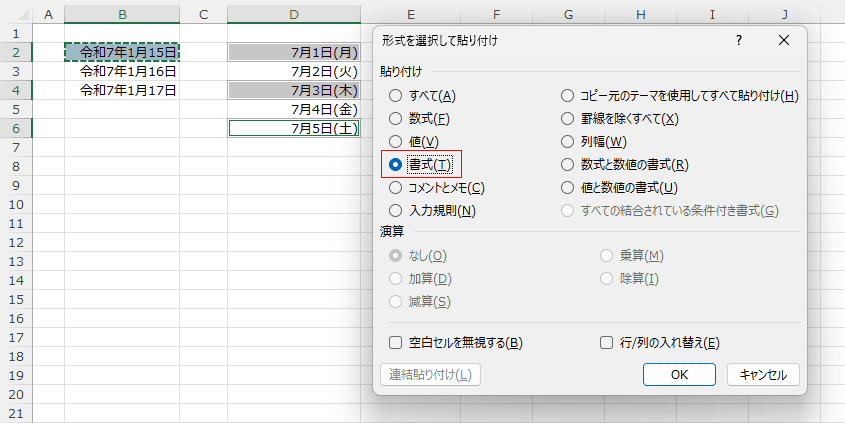Image resolution: width=845 pixels, height=423 pixels.
Task: Choose the 値(V) radio button
Action: (x=395, y=142)
